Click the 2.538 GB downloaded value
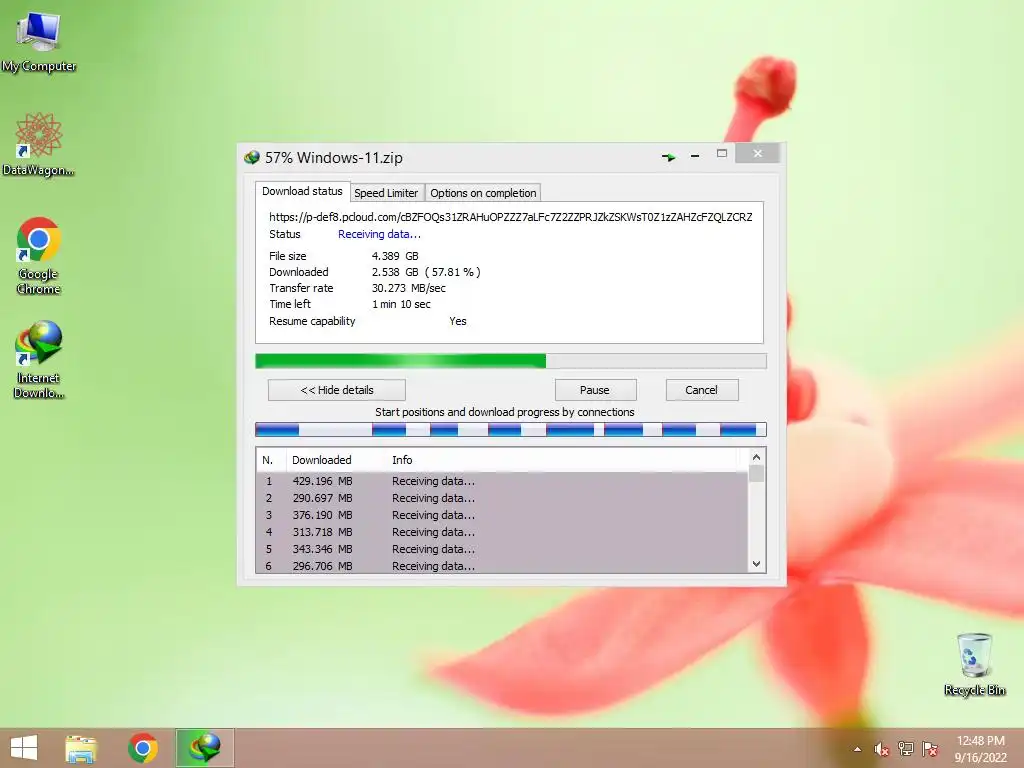The width and height of the screenshot is (1024, 768). pyautogui.click(x=426, y=272)
